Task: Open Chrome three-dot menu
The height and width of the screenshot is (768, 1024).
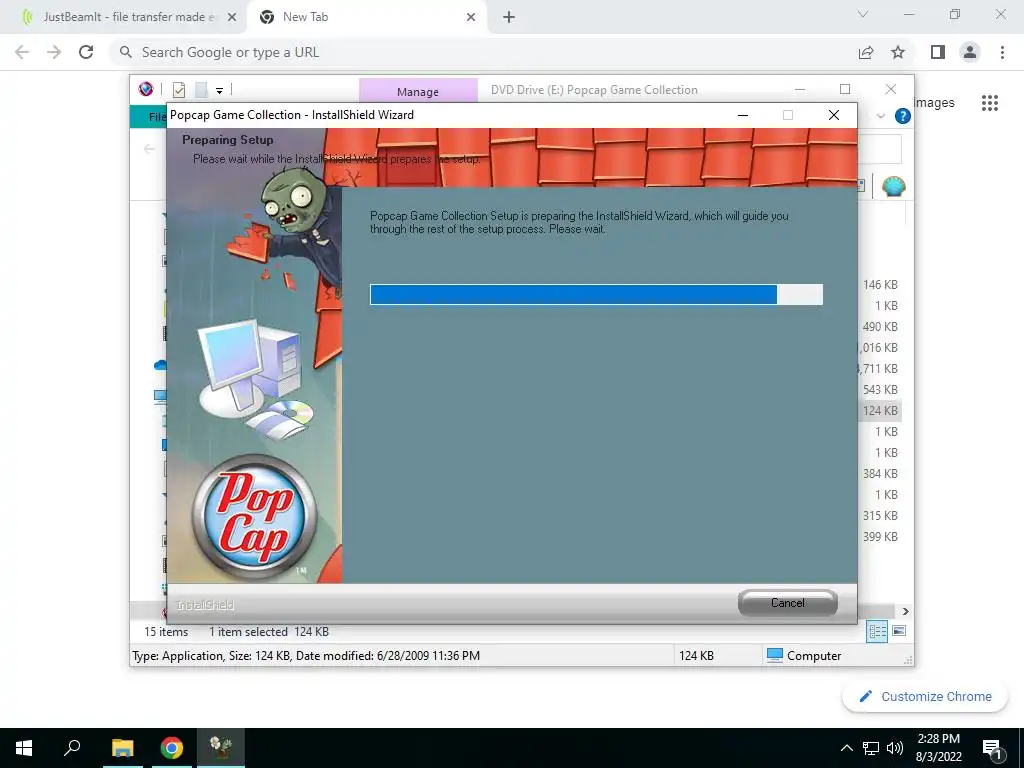Action: coord(1002,52)
